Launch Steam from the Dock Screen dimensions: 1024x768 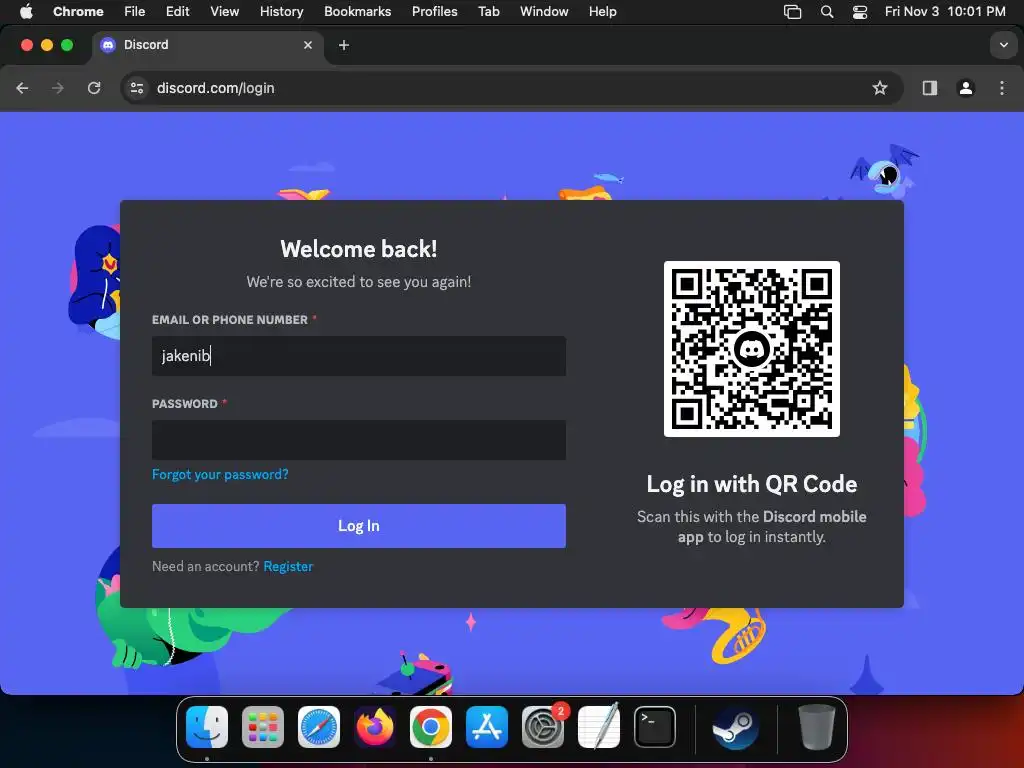pos(735,727)
